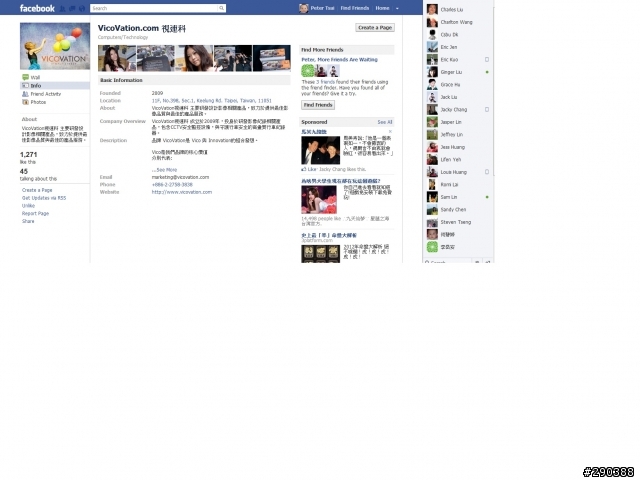Click Sam Lin's green online indicator
The image size is (640, 480).
(487, 197)
